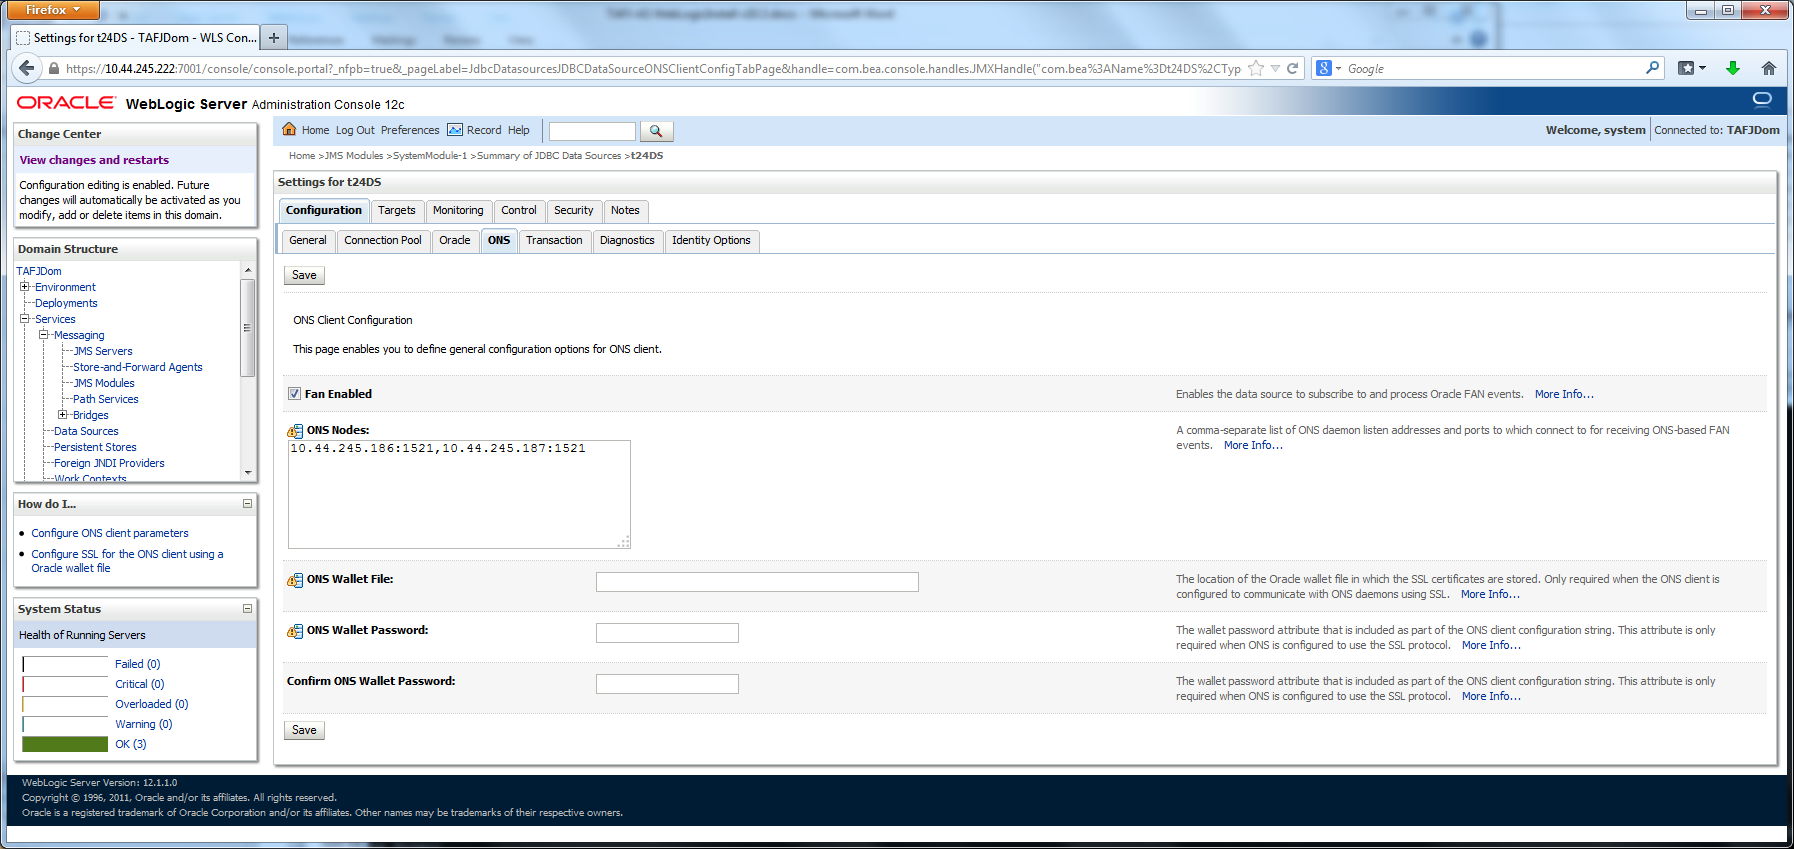Switch to the Monitoring tab
This screenshot has width=1794, height=849.
point(458,210)
